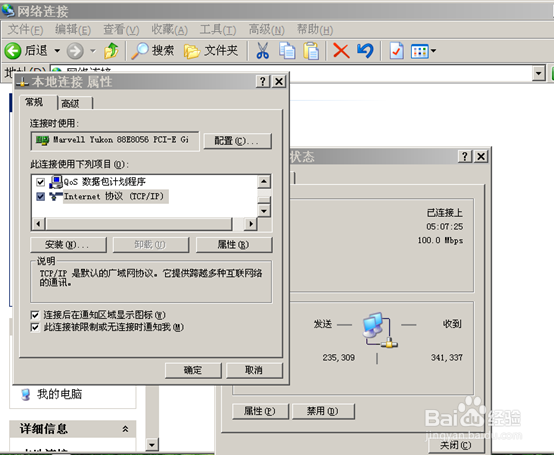Click 100.0 Mbps speed value

tap(440, 241)
